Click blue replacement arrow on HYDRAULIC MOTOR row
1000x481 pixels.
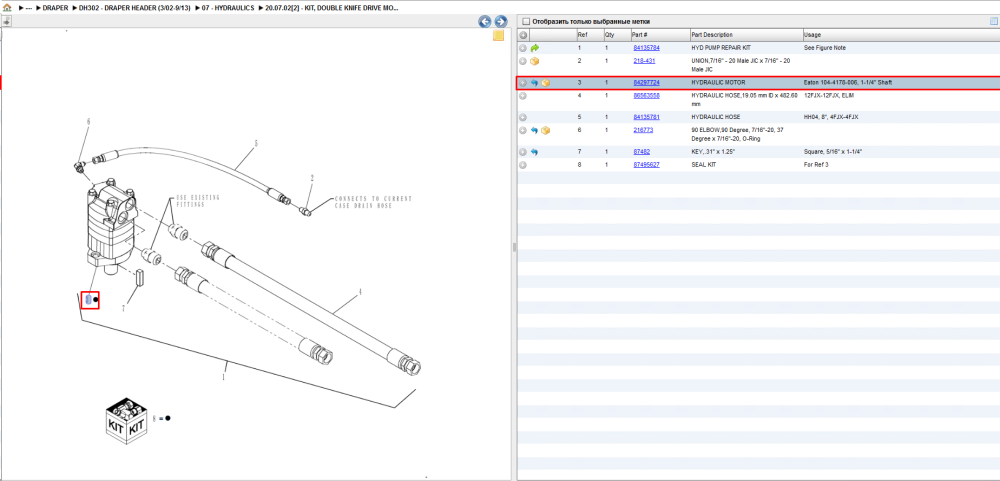[x=534, y=83]
